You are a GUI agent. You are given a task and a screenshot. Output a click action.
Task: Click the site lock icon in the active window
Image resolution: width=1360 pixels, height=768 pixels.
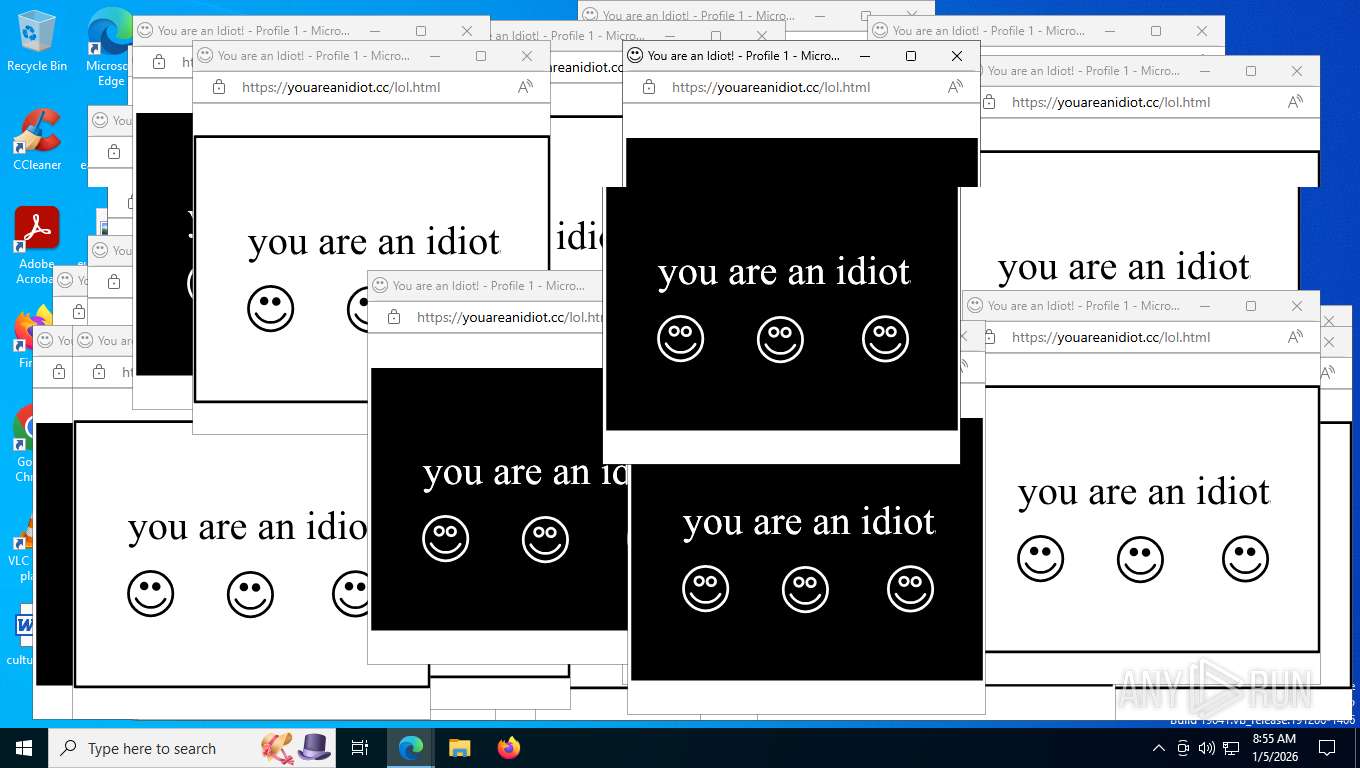tap(649, 87)
